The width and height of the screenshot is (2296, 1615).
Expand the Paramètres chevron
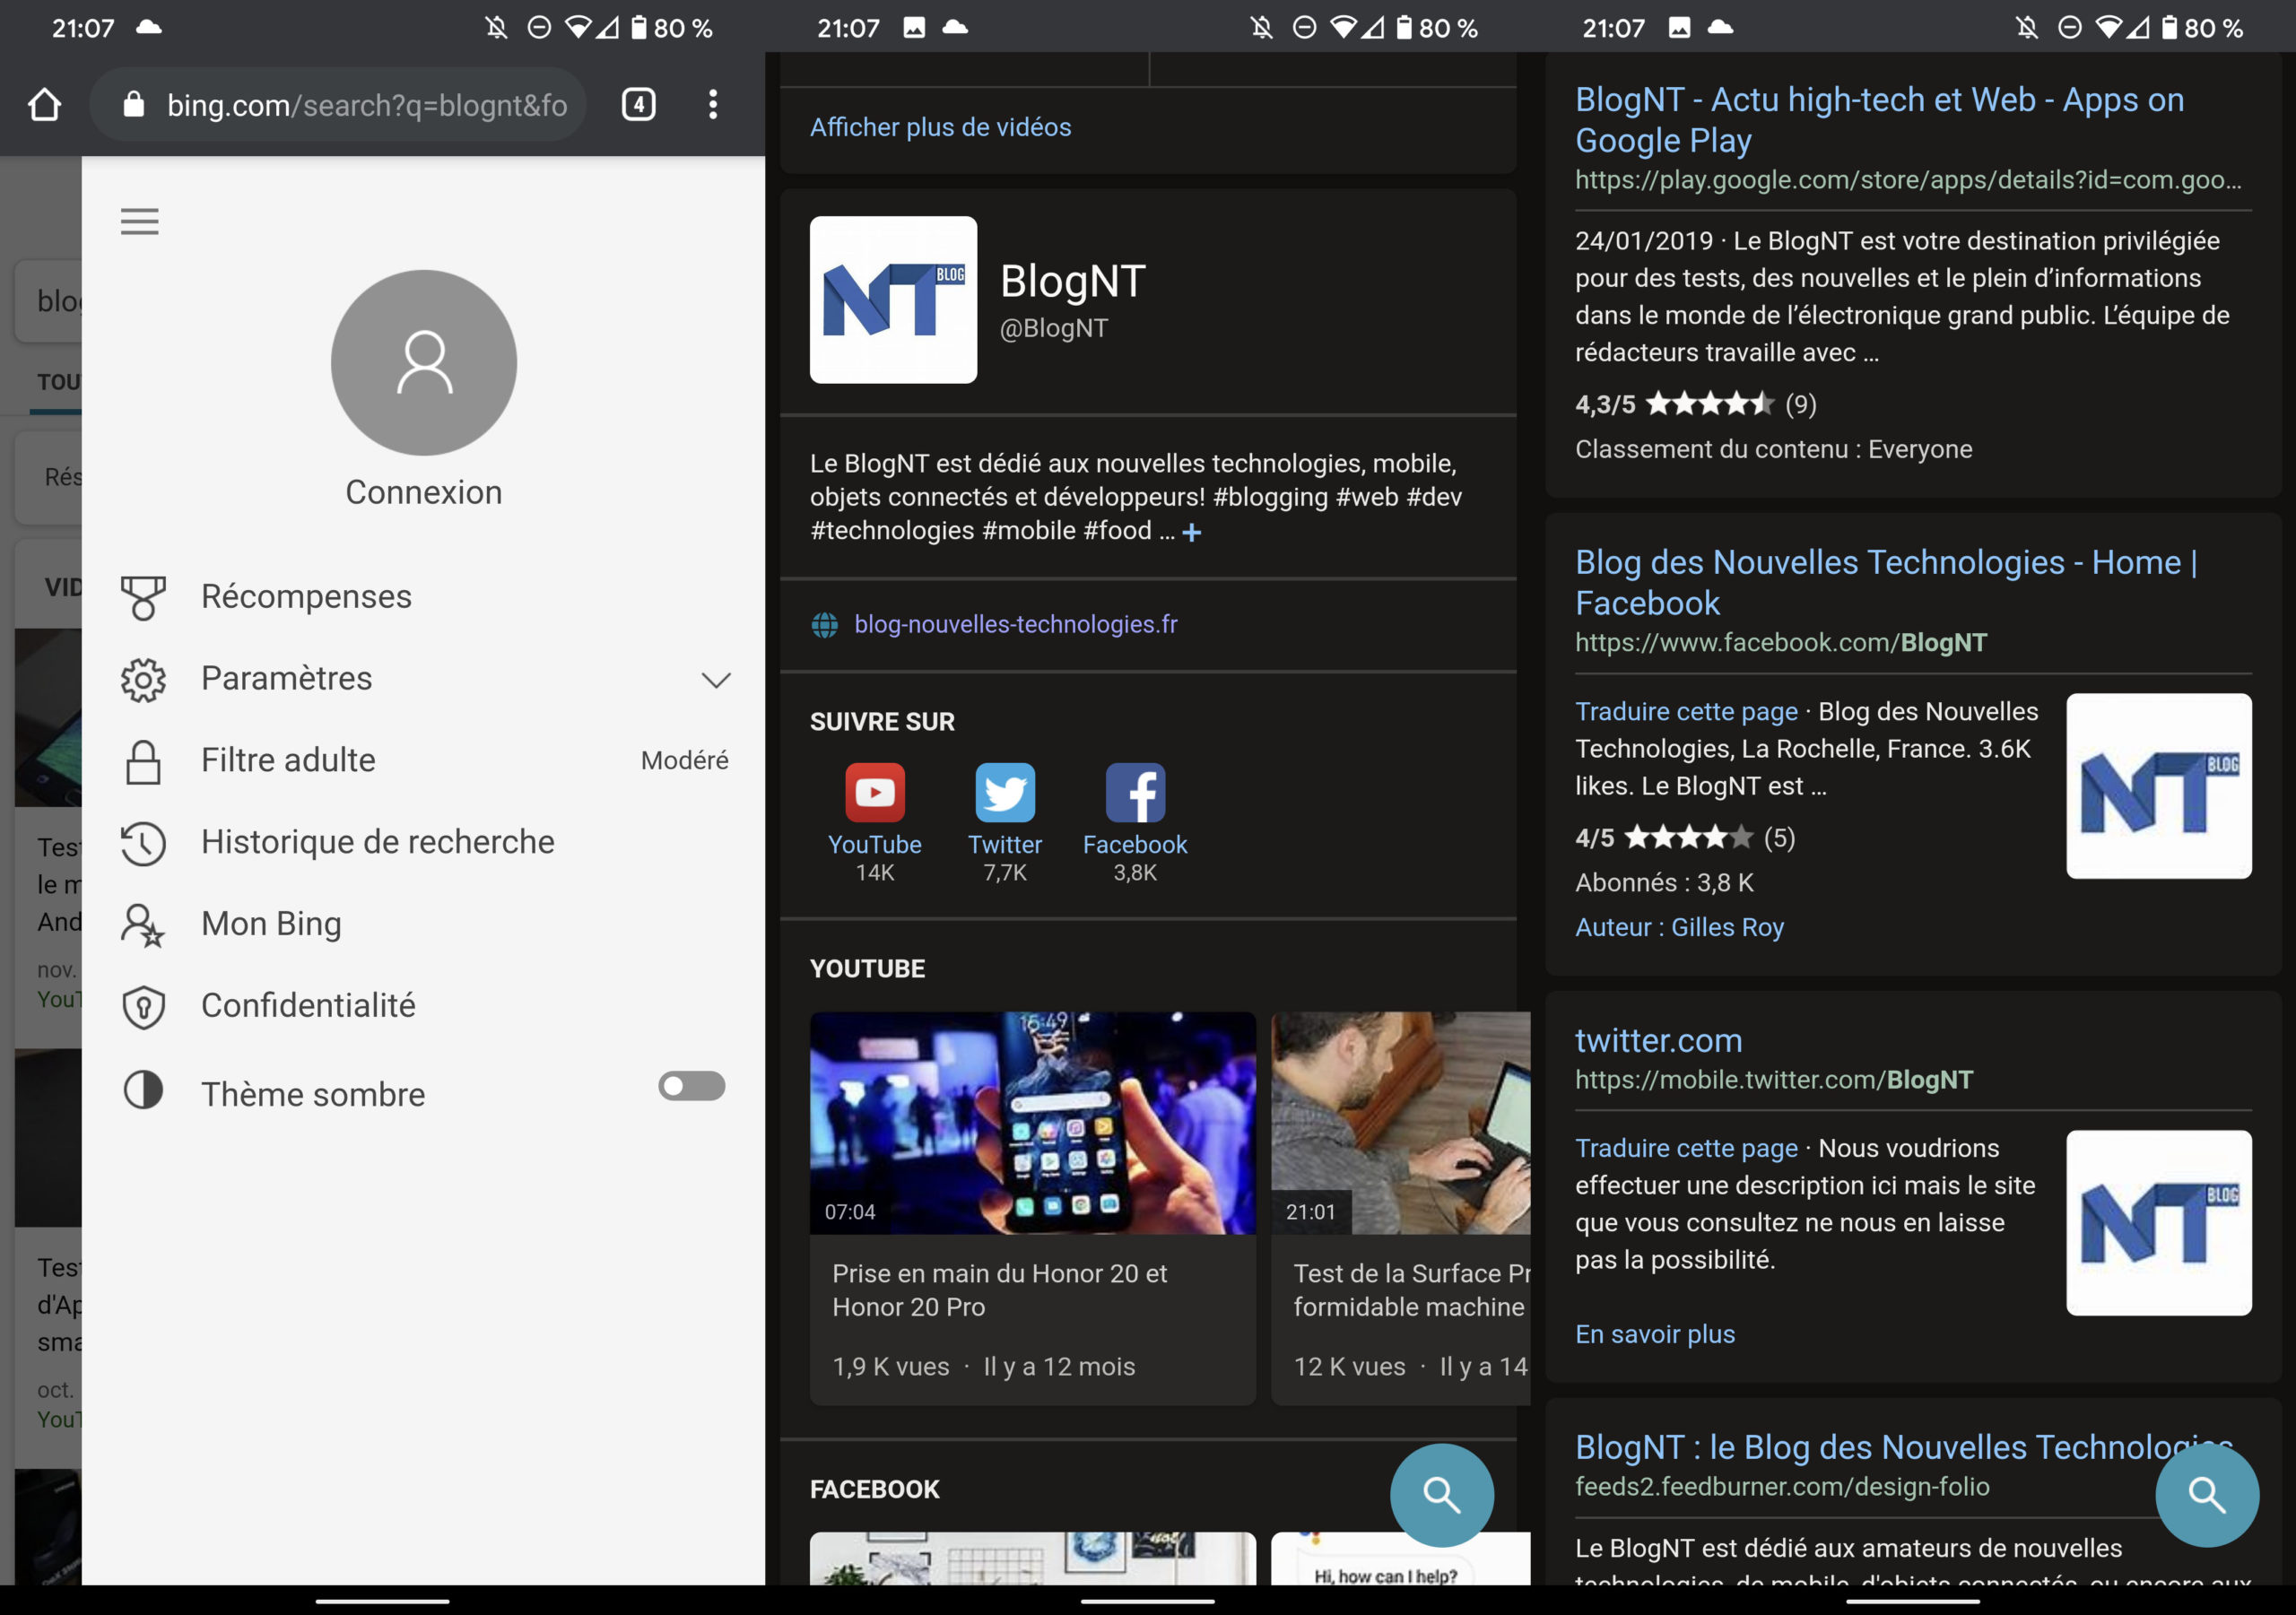coord(716,680)
